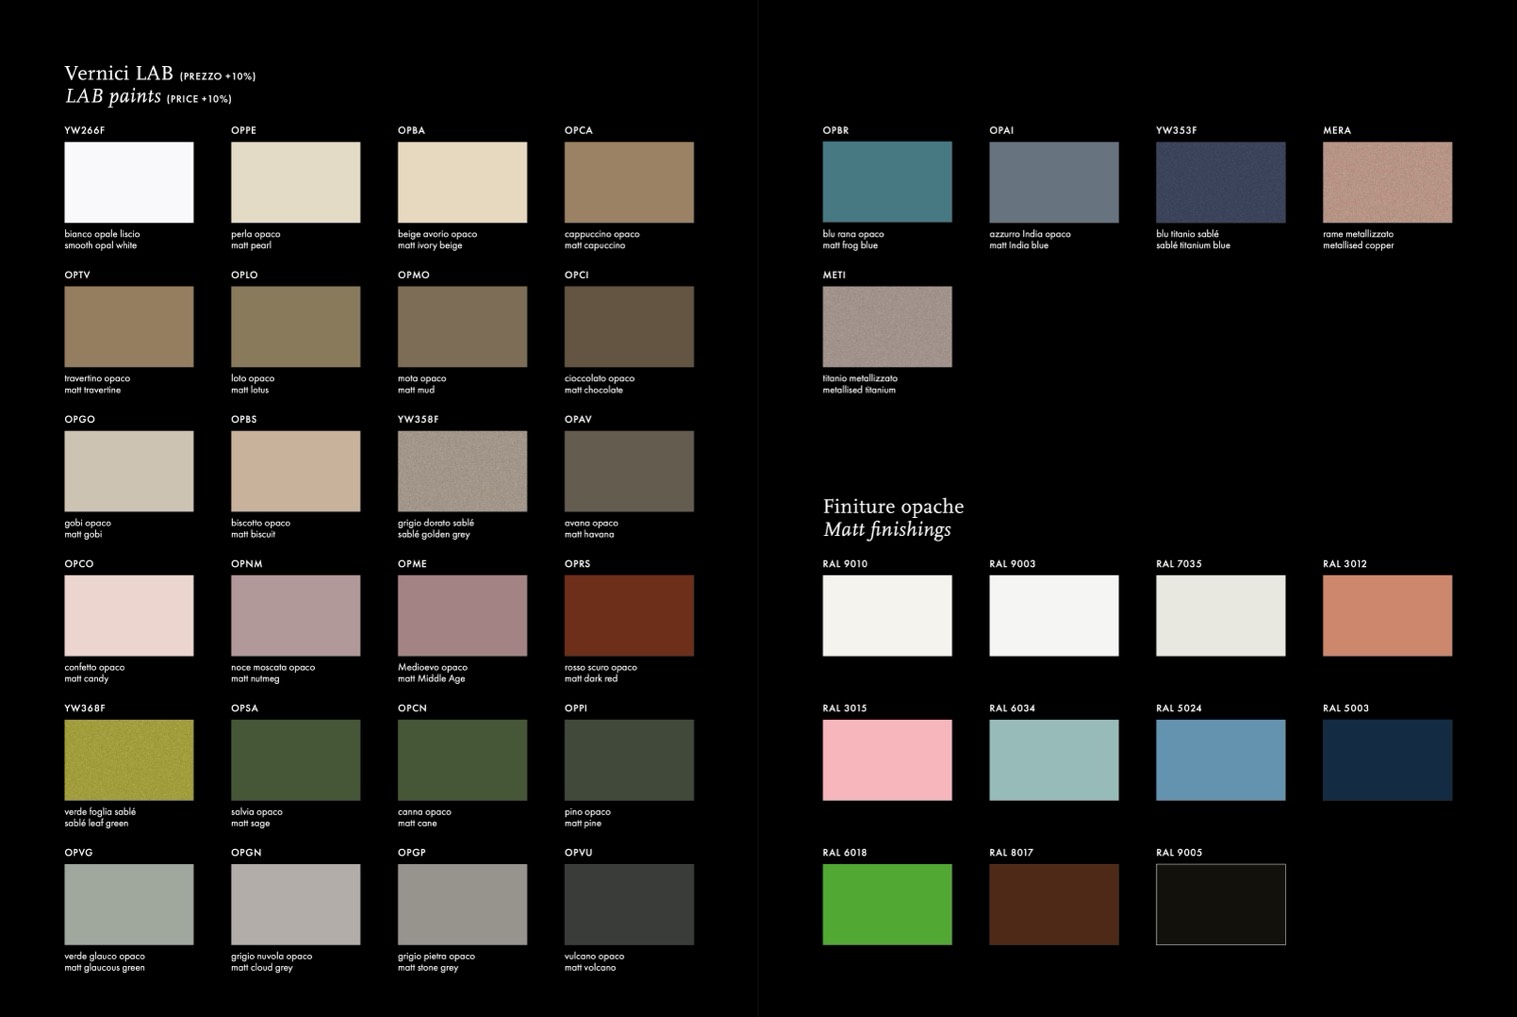Click the Vernici LAB section heading
This screenshot has width=1517, height=1017.
(x=119, y=73)
